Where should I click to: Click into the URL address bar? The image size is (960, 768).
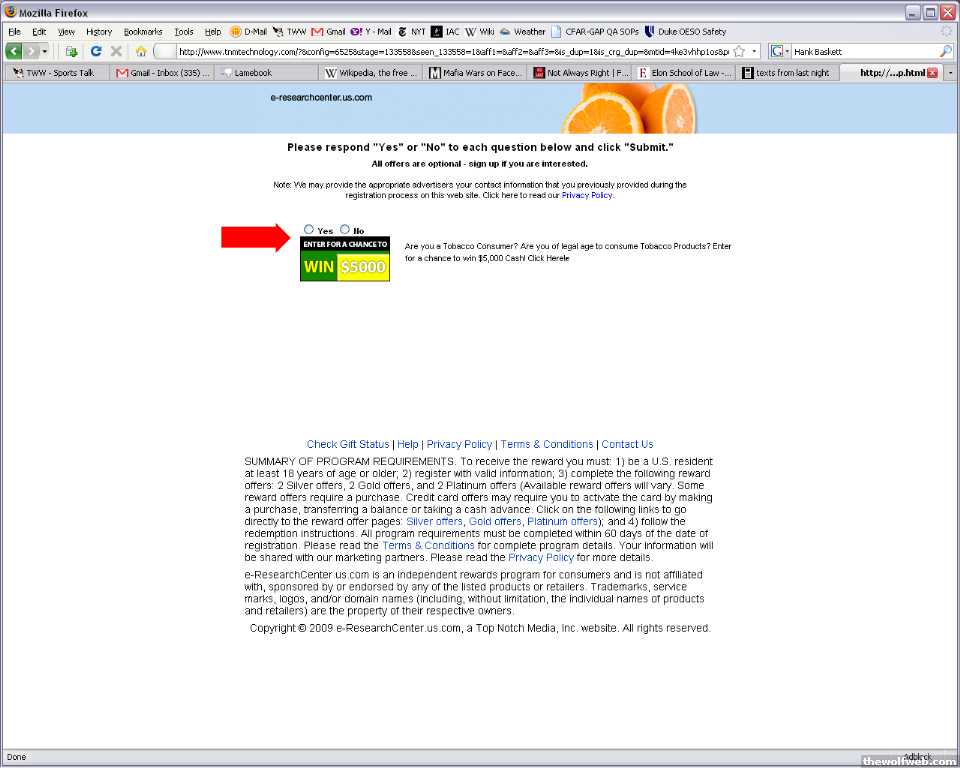450,51
